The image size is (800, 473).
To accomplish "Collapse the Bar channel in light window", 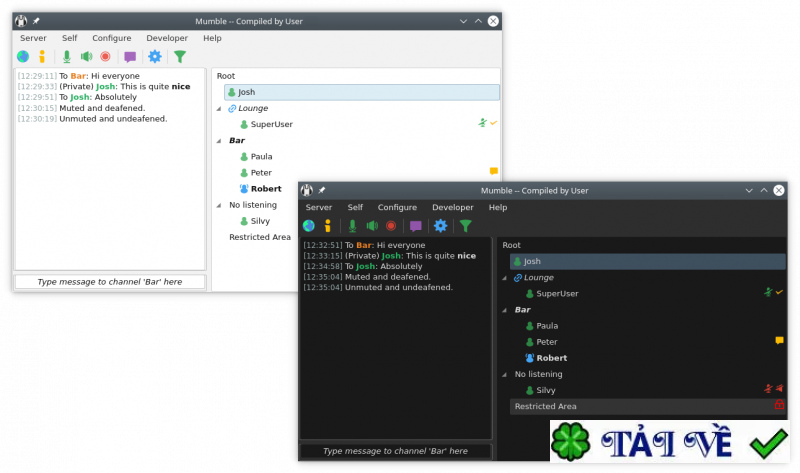I will (219, 140).
